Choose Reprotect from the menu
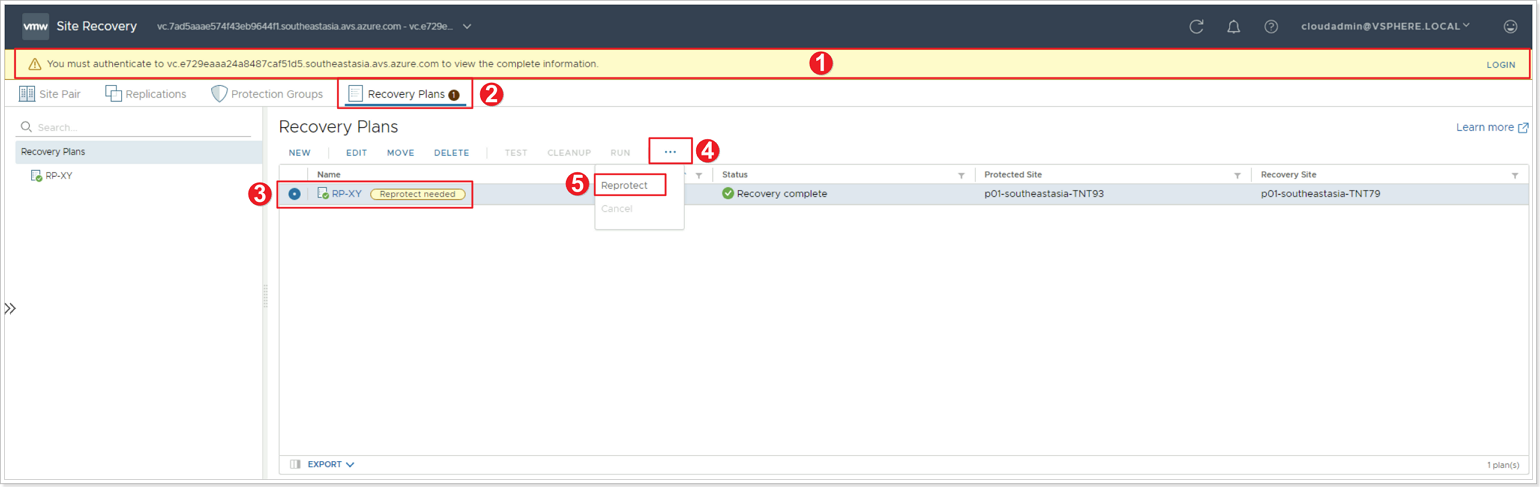 [x=625, y=185]
